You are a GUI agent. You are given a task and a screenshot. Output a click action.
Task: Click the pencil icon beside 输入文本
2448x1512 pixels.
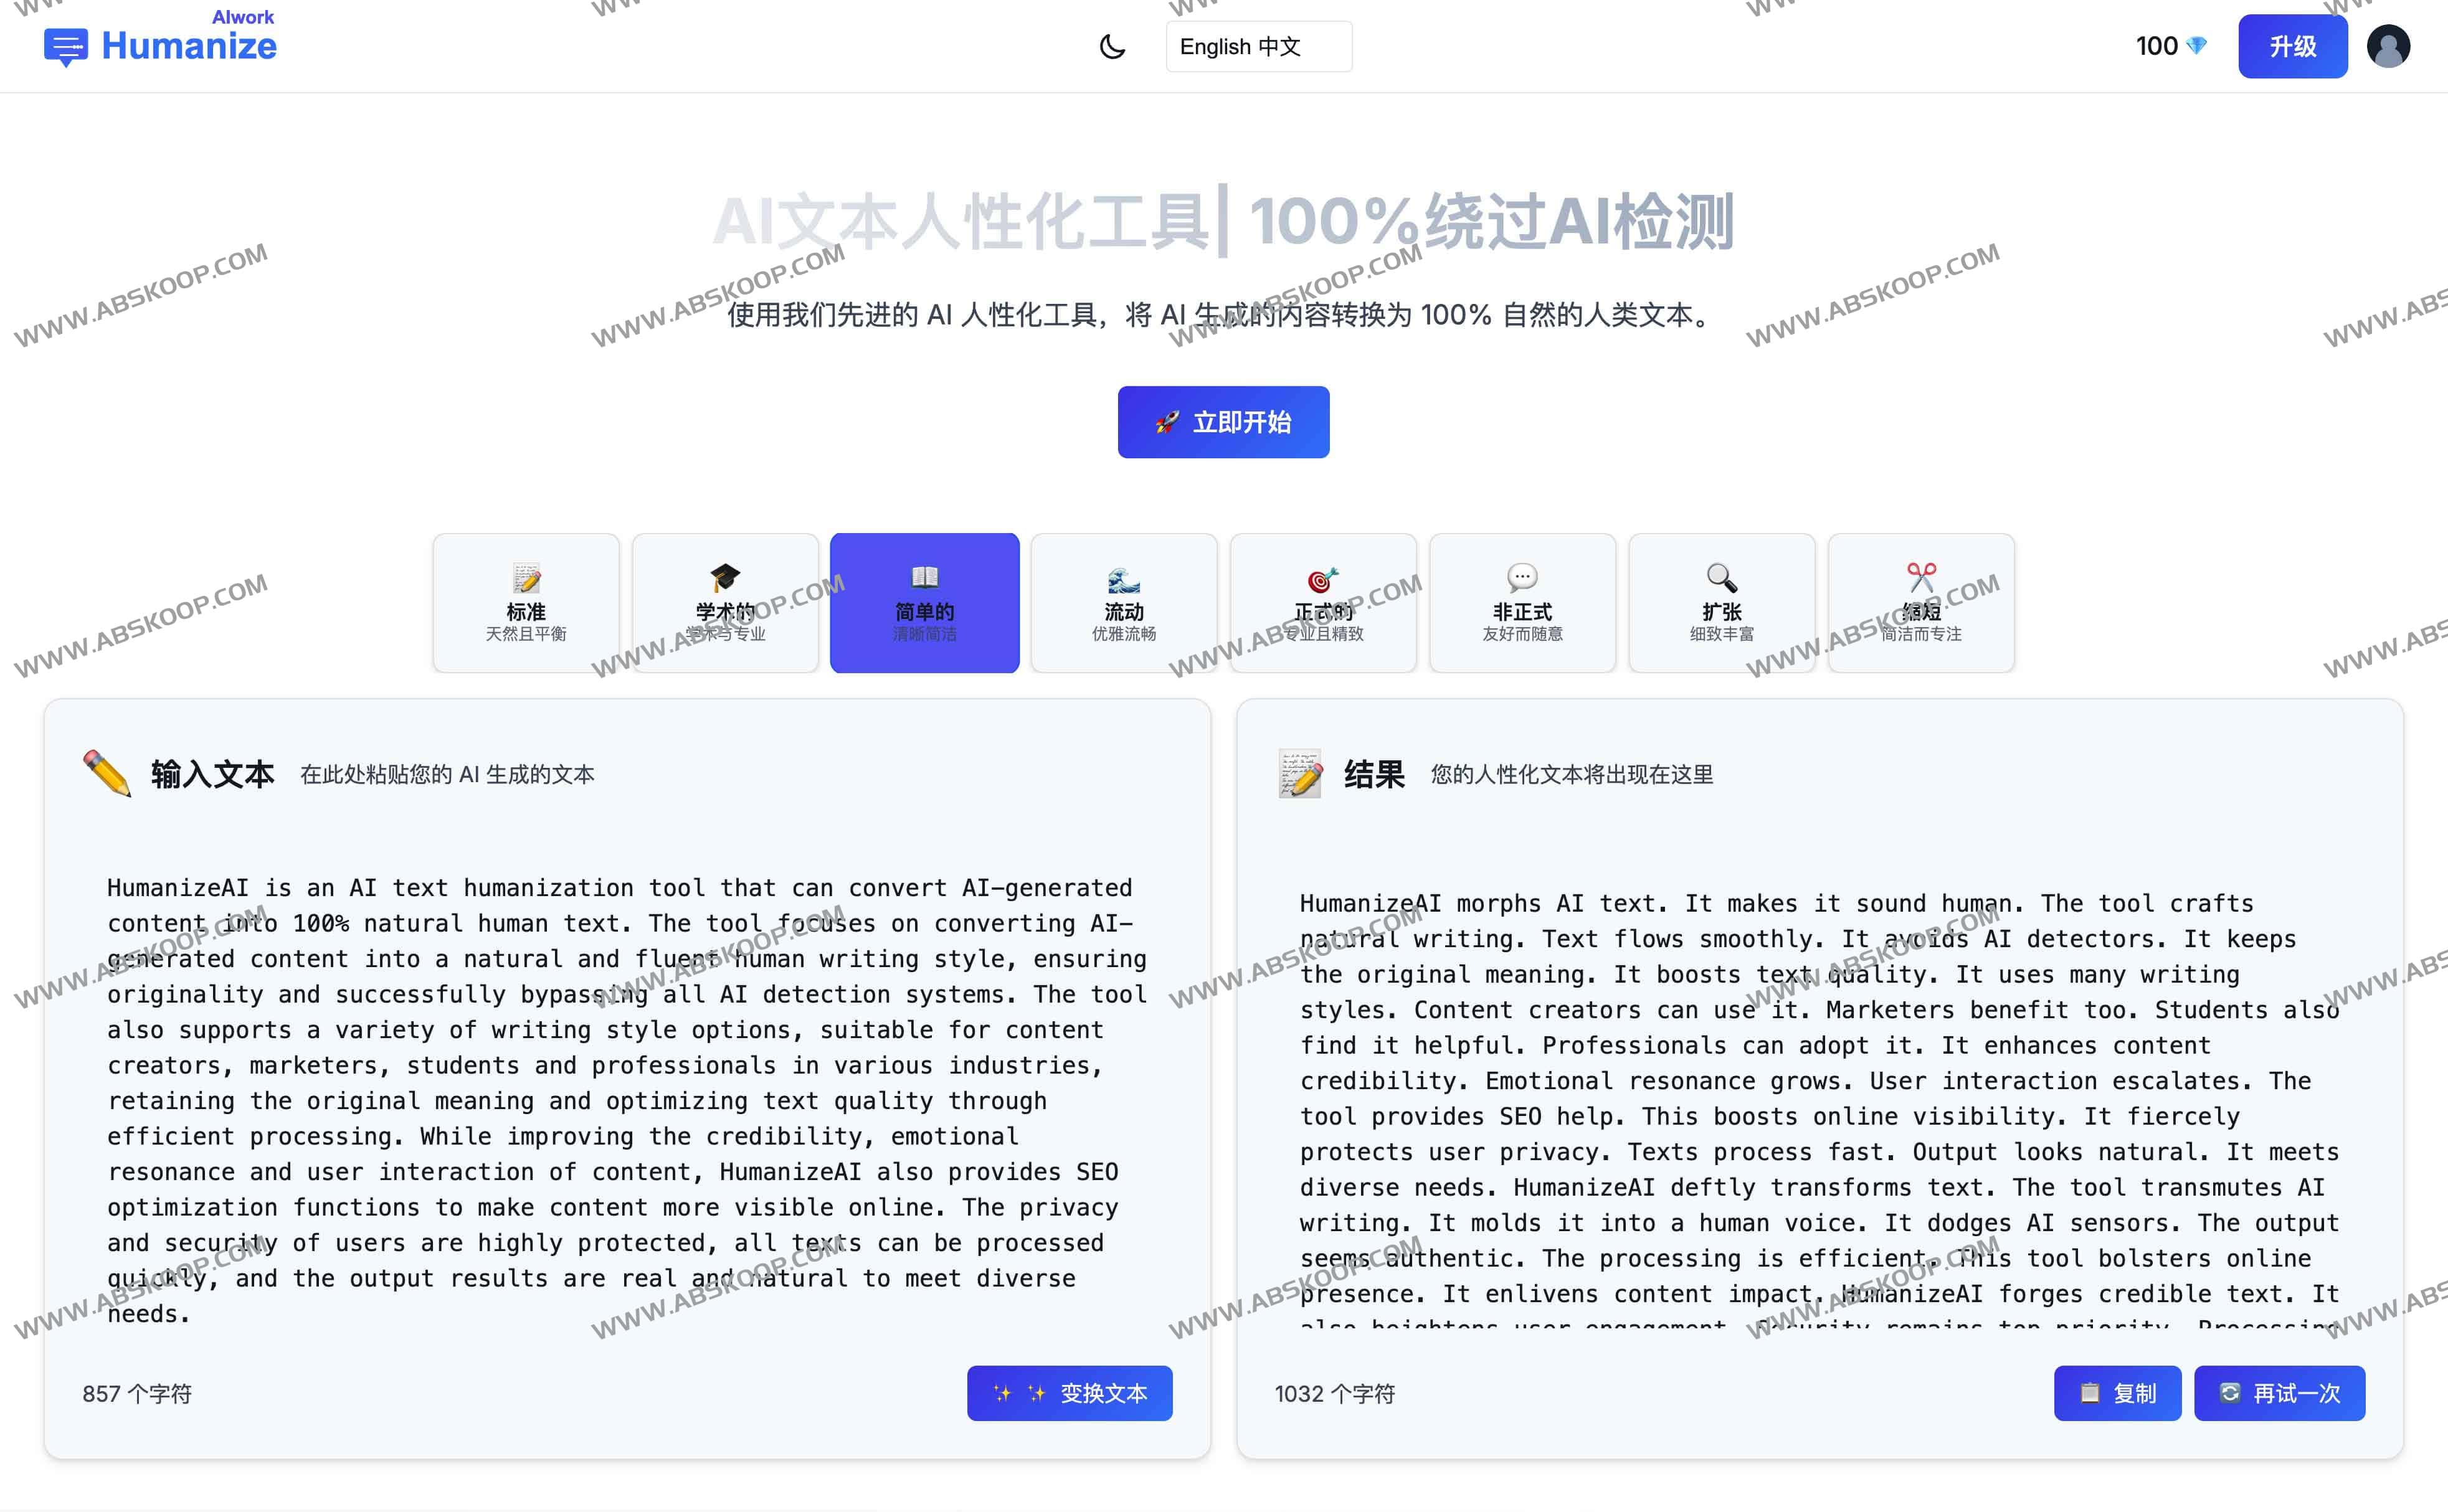[106, 773]
